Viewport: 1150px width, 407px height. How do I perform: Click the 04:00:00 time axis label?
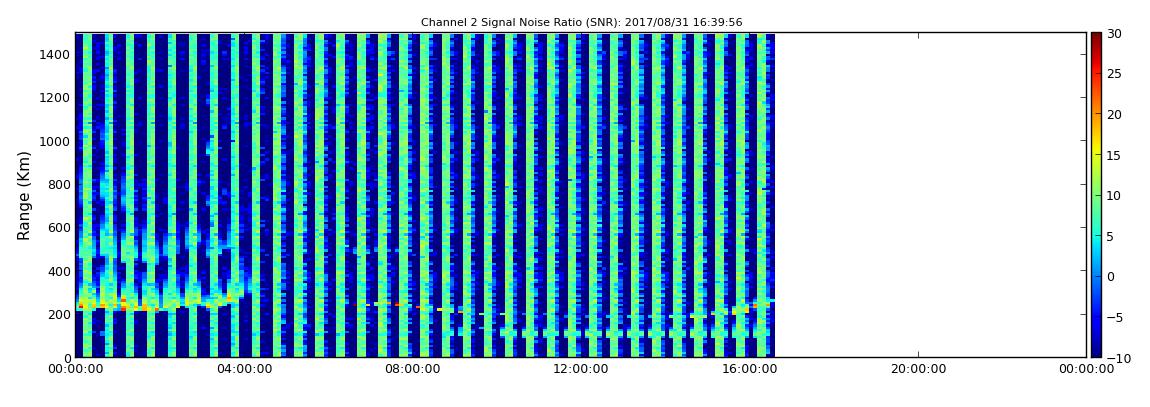[243, 370]
